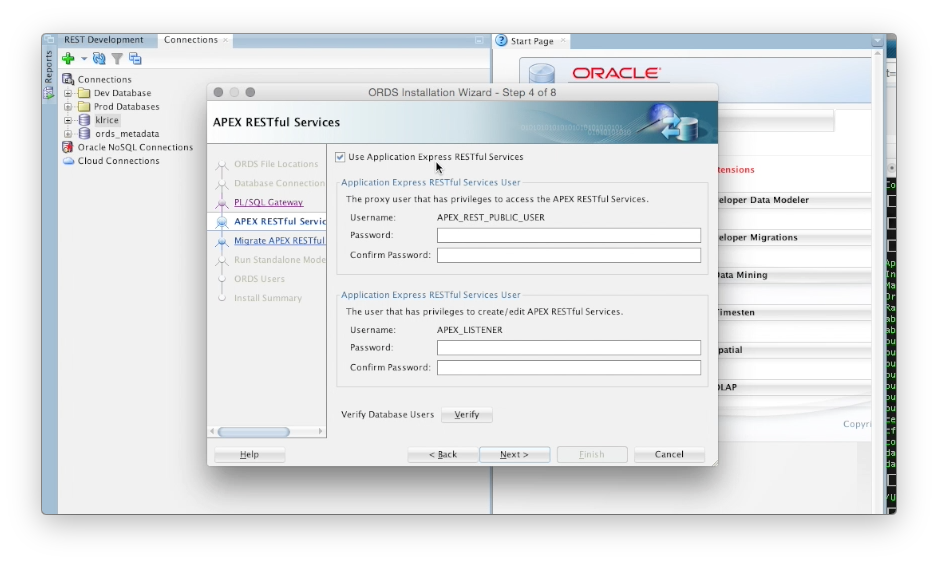The width and height of the screenshot is (938, 564).
Task: Select Prod Databases folder label
Action: click(x=126, y=106)
